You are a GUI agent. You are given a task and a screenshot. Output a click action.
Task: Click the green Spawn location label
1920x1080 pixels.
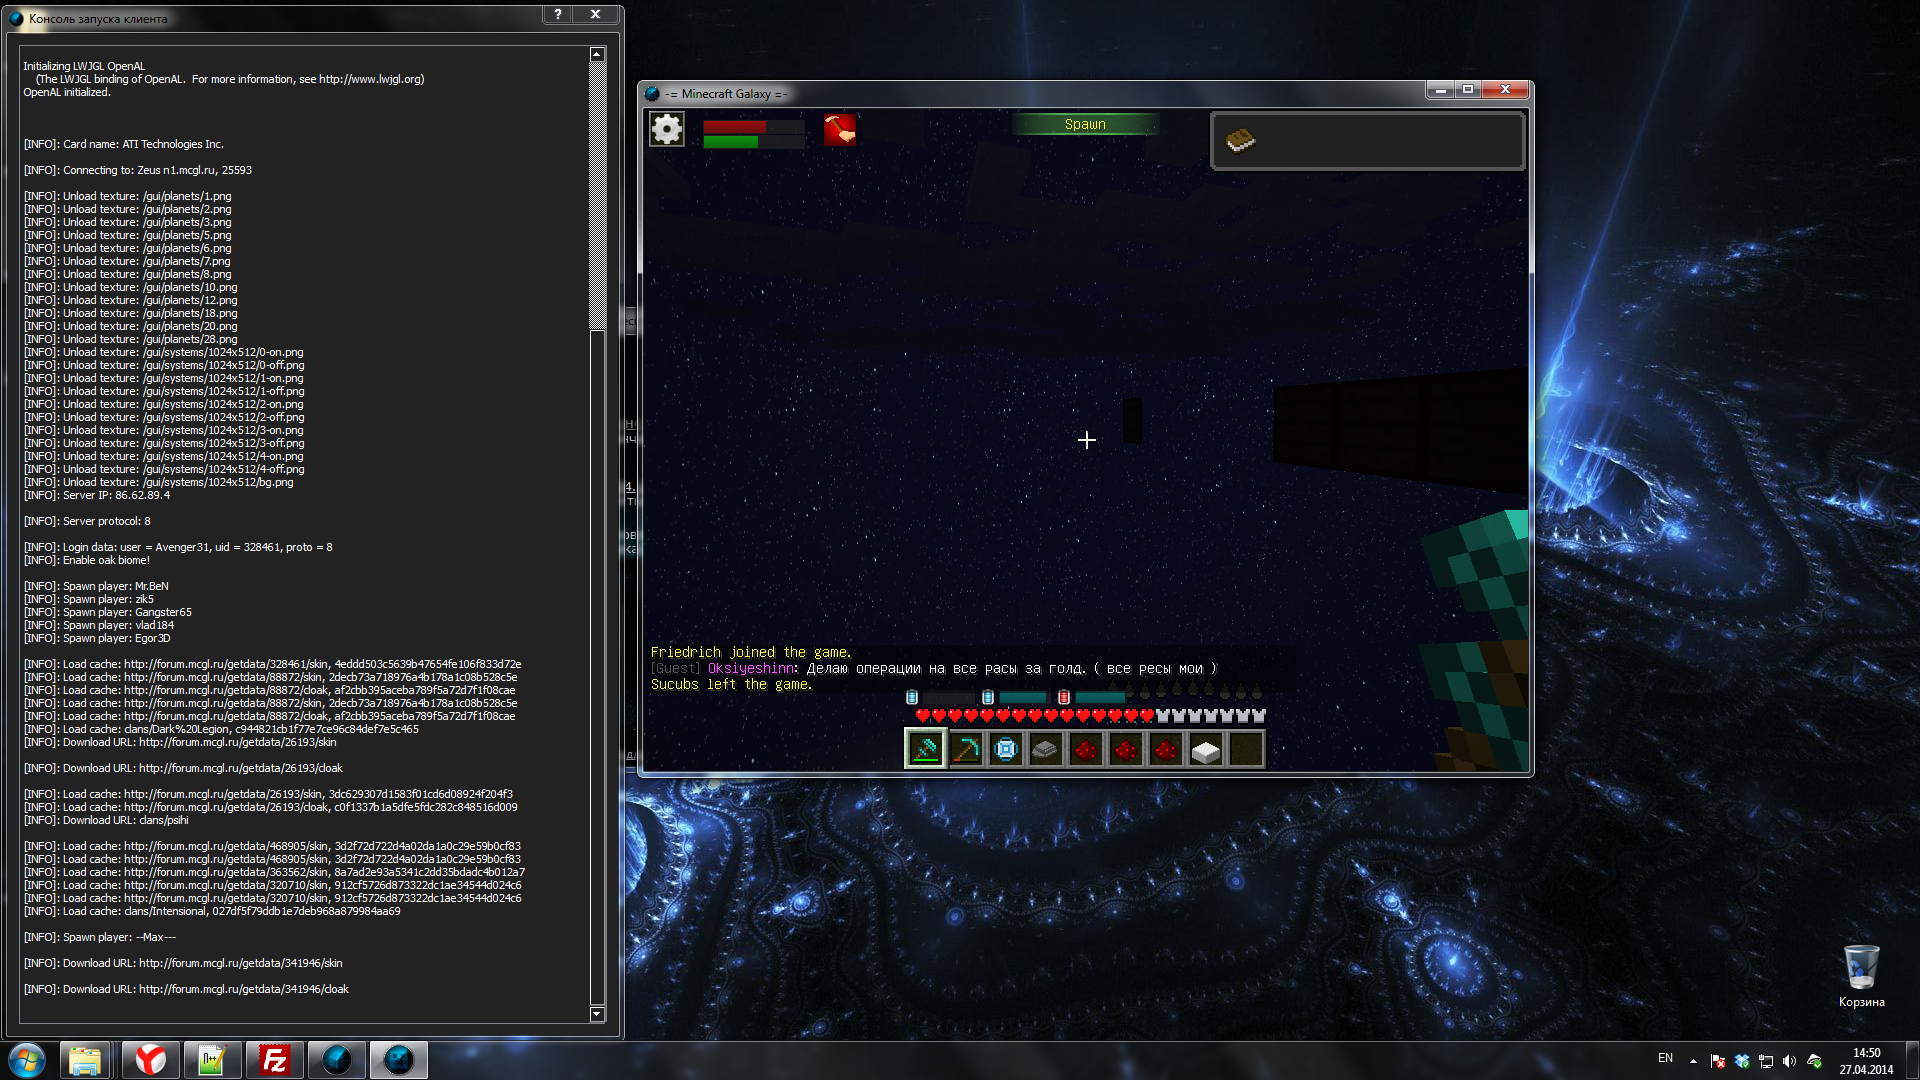click(x=1085, y=124)
